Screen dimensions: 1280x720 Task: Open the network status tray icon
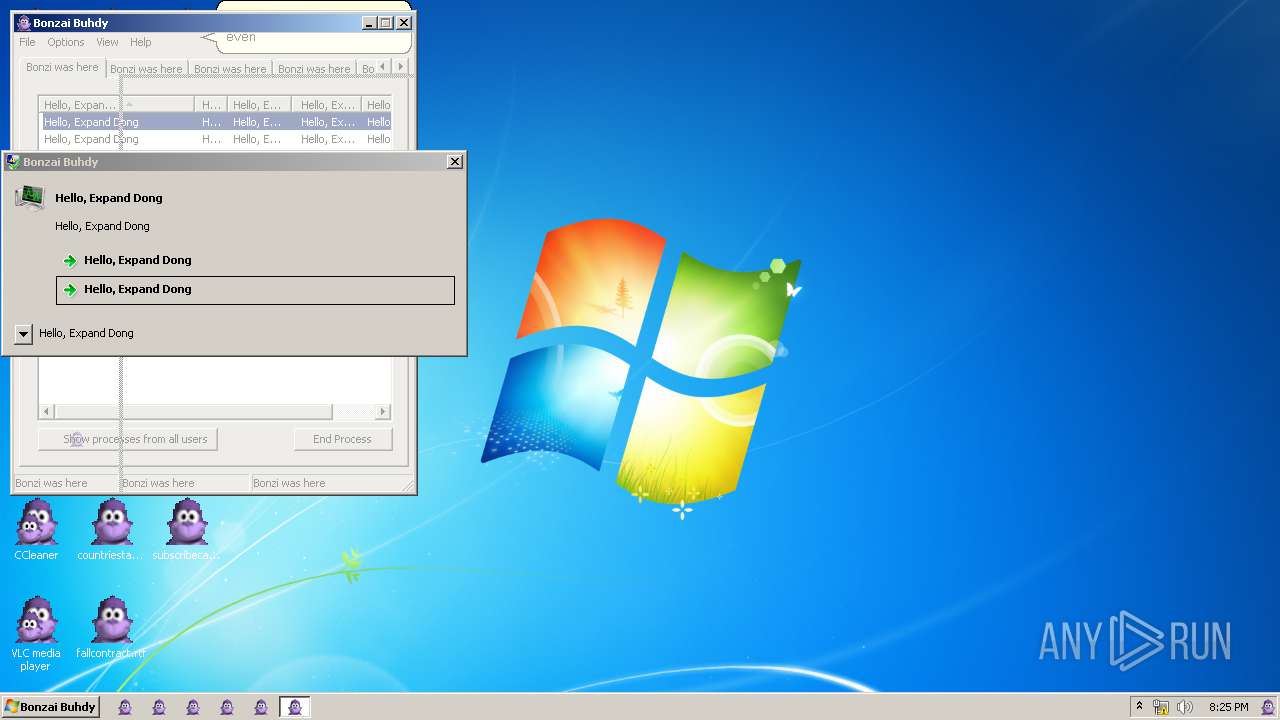pyautogui.click(x=1161, y=707)
